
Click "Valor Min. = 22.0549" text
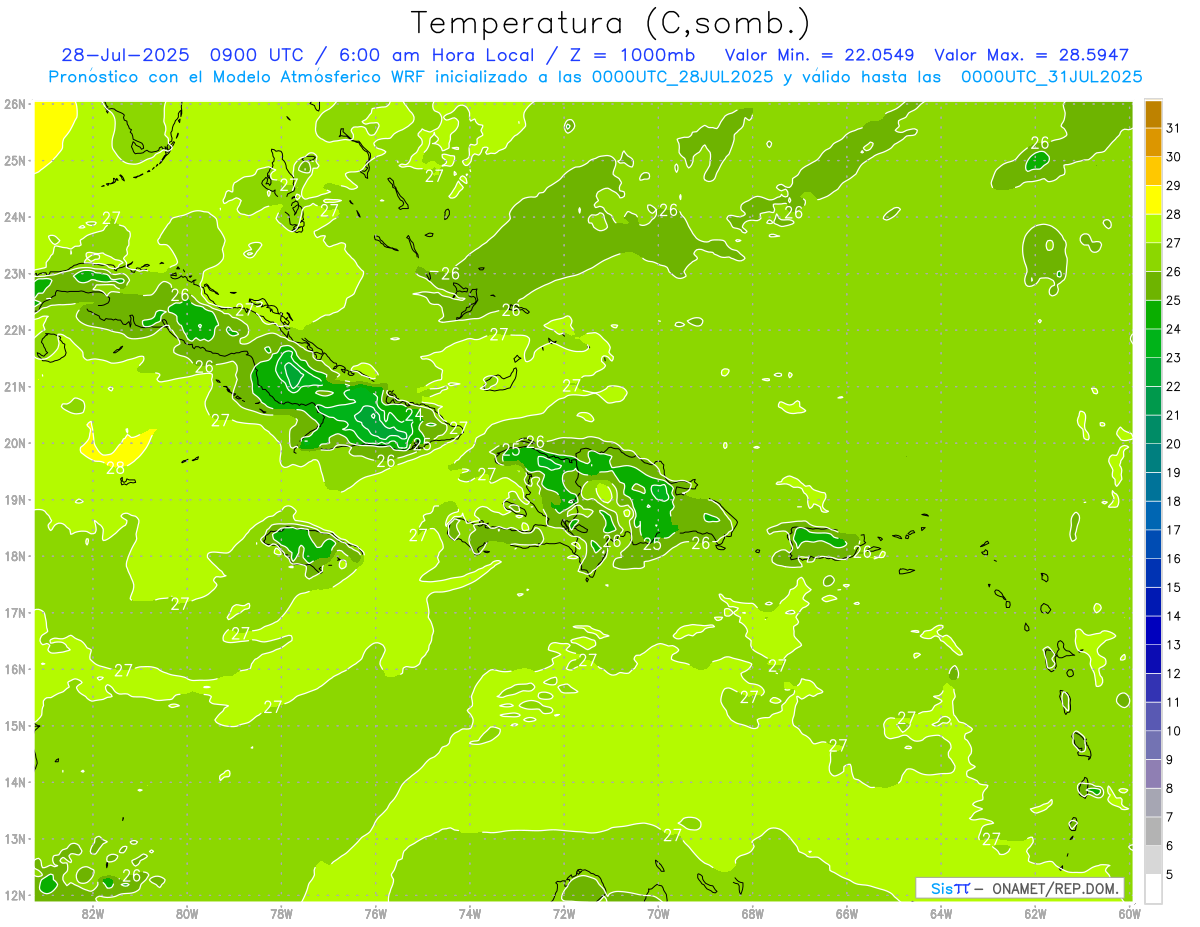(x=819, y=55)
